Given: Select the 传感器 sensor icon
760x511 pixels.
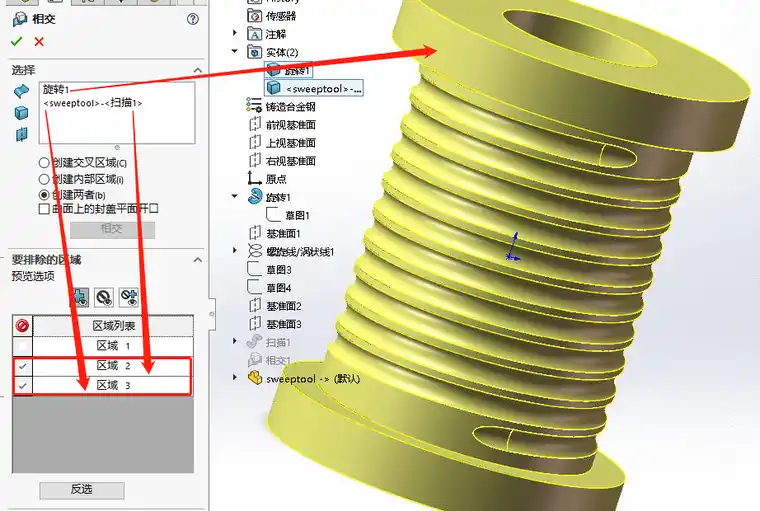Looking at the screenshot, I should (x=254, y=16).
